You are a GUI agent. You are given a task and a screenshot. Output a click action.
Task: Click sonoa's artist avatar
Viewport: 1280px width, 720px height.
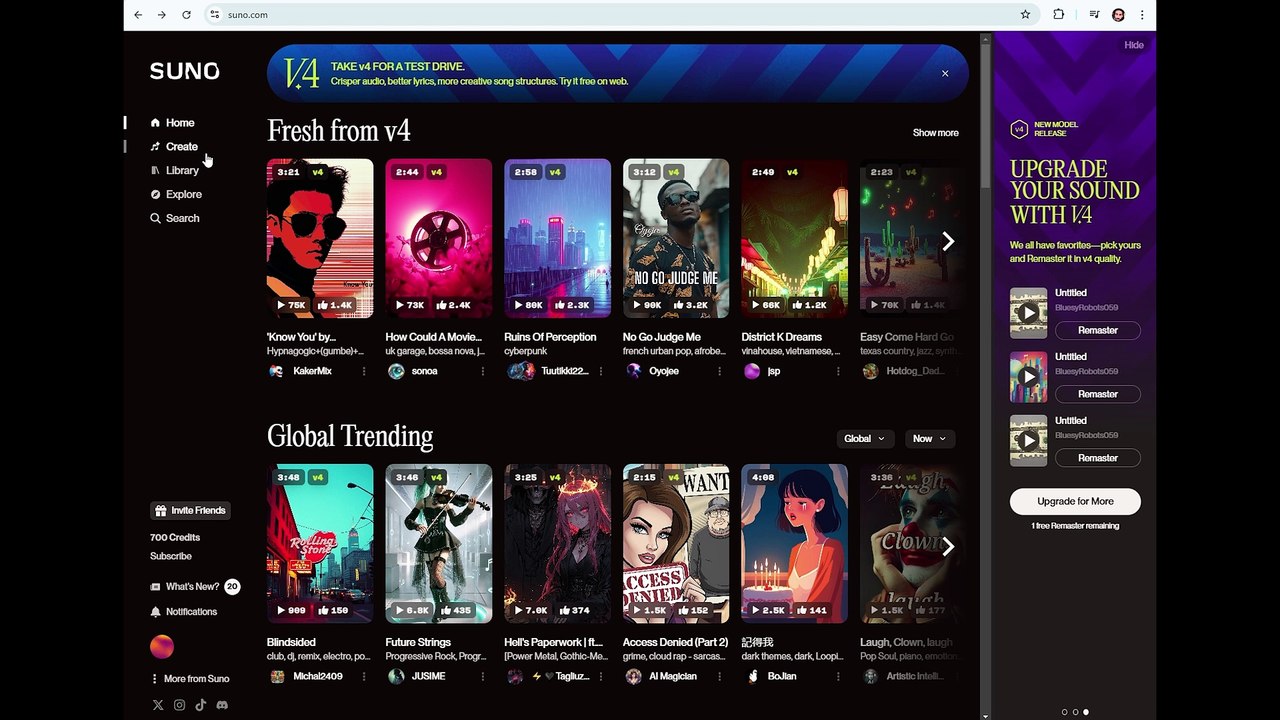pos(396,371)
